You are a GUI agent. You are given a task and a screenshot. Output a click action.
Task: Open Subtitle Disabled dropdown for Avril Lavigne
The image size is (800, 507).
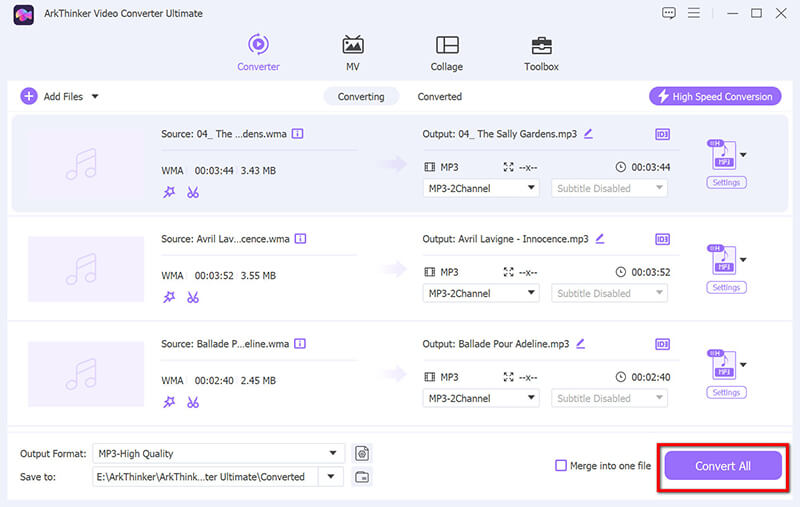click(609, 293)
